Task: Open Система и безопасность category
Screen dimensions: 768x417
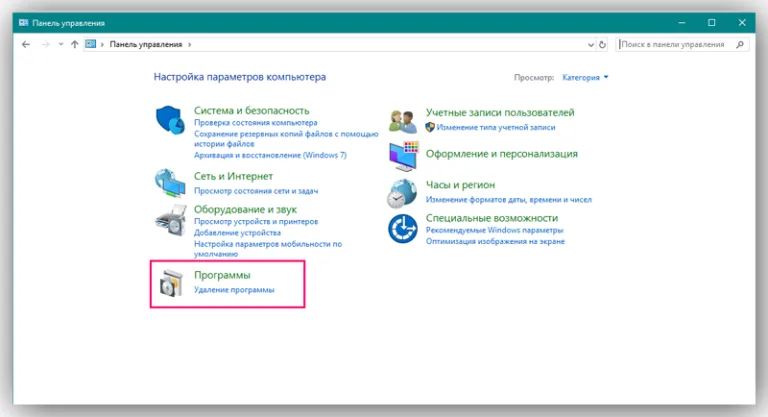Action: coord(251,111)
